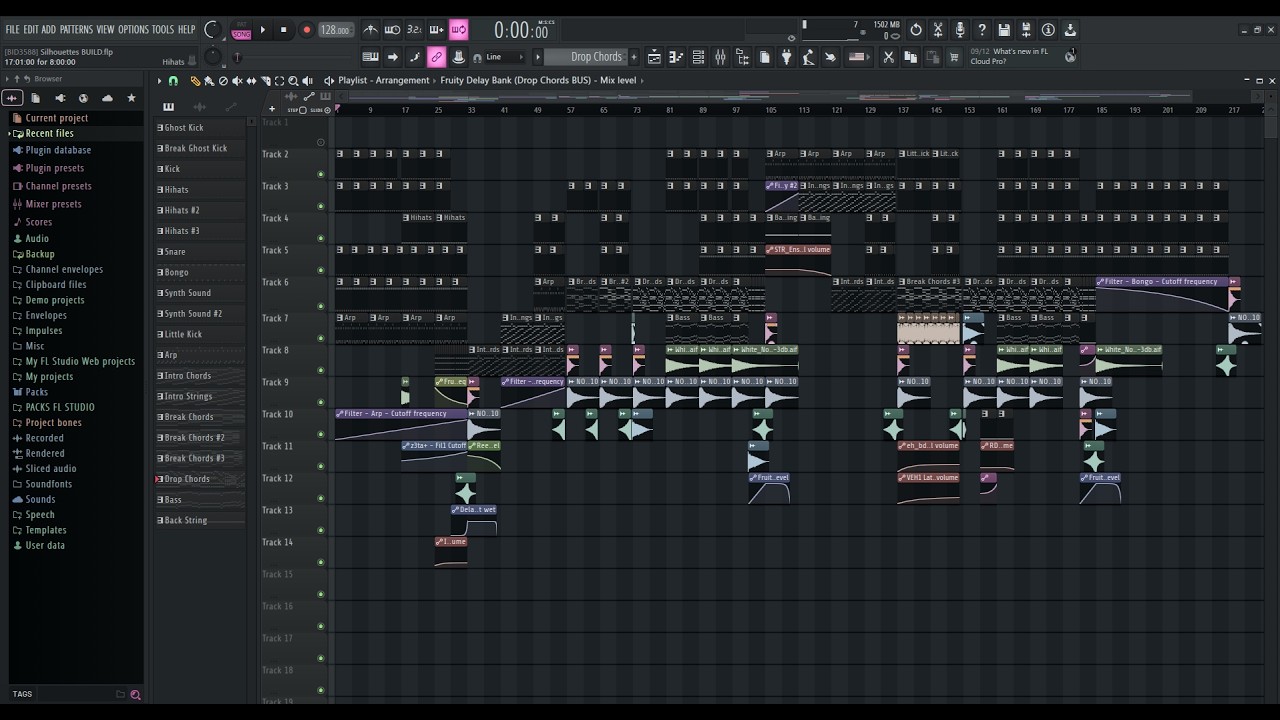The image size is (1280, 720).
Task: Click the Cut scissors toolbar icon
Action: tap(888, 57)
